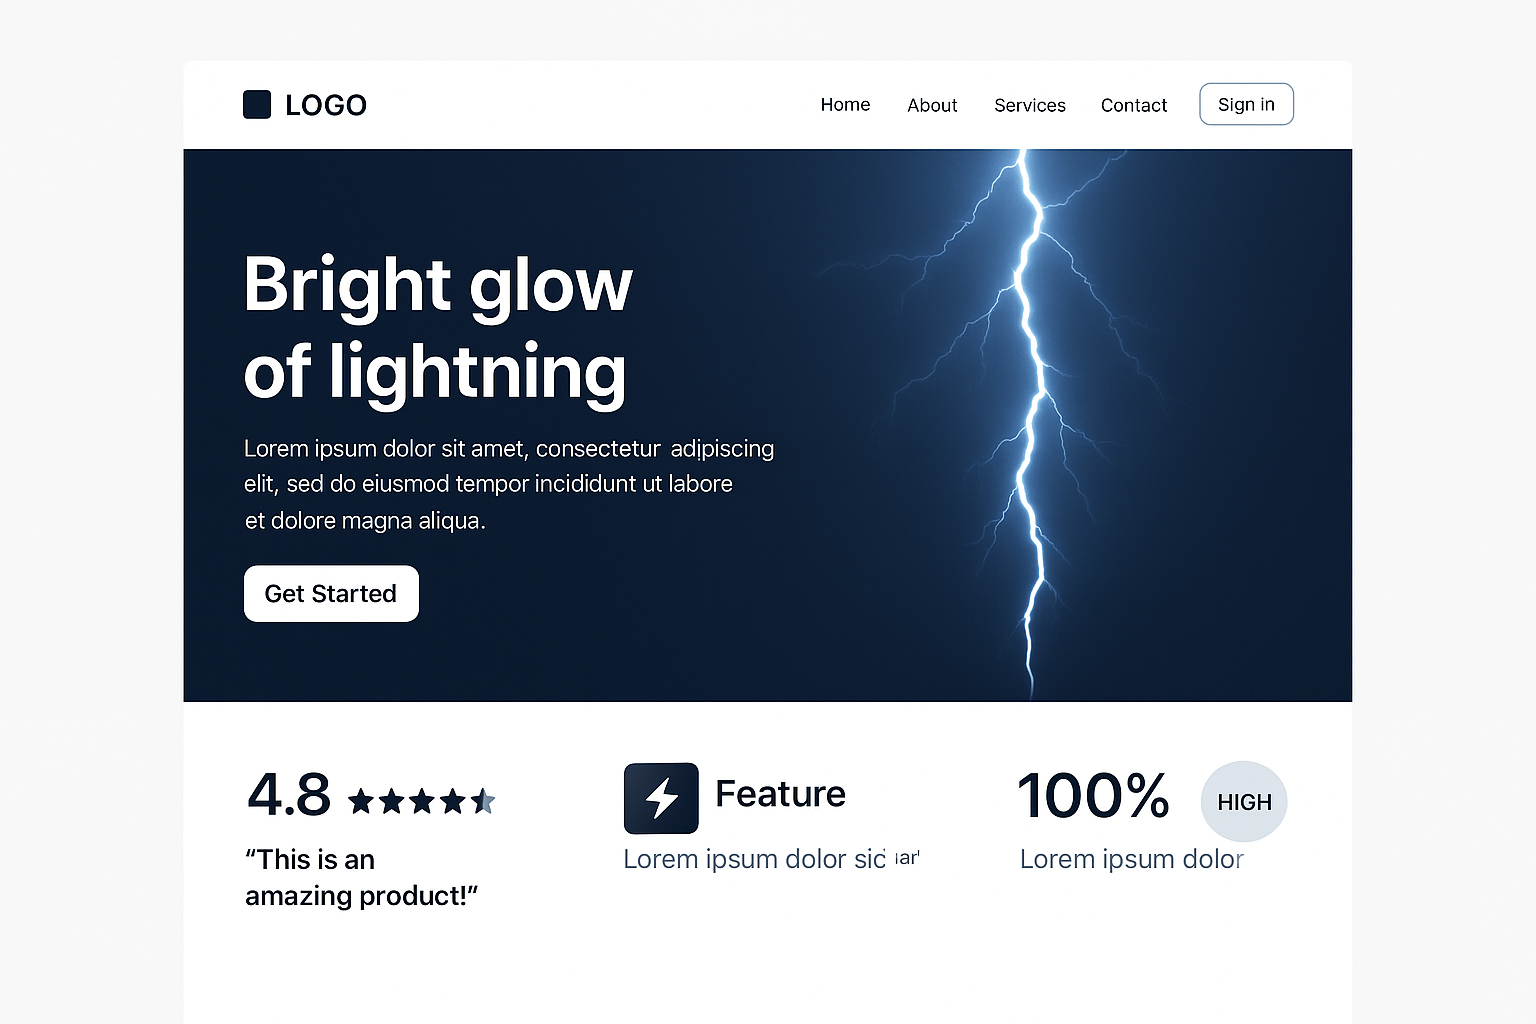
Task: Click the dark square logo icon
Action: point(257,105)
